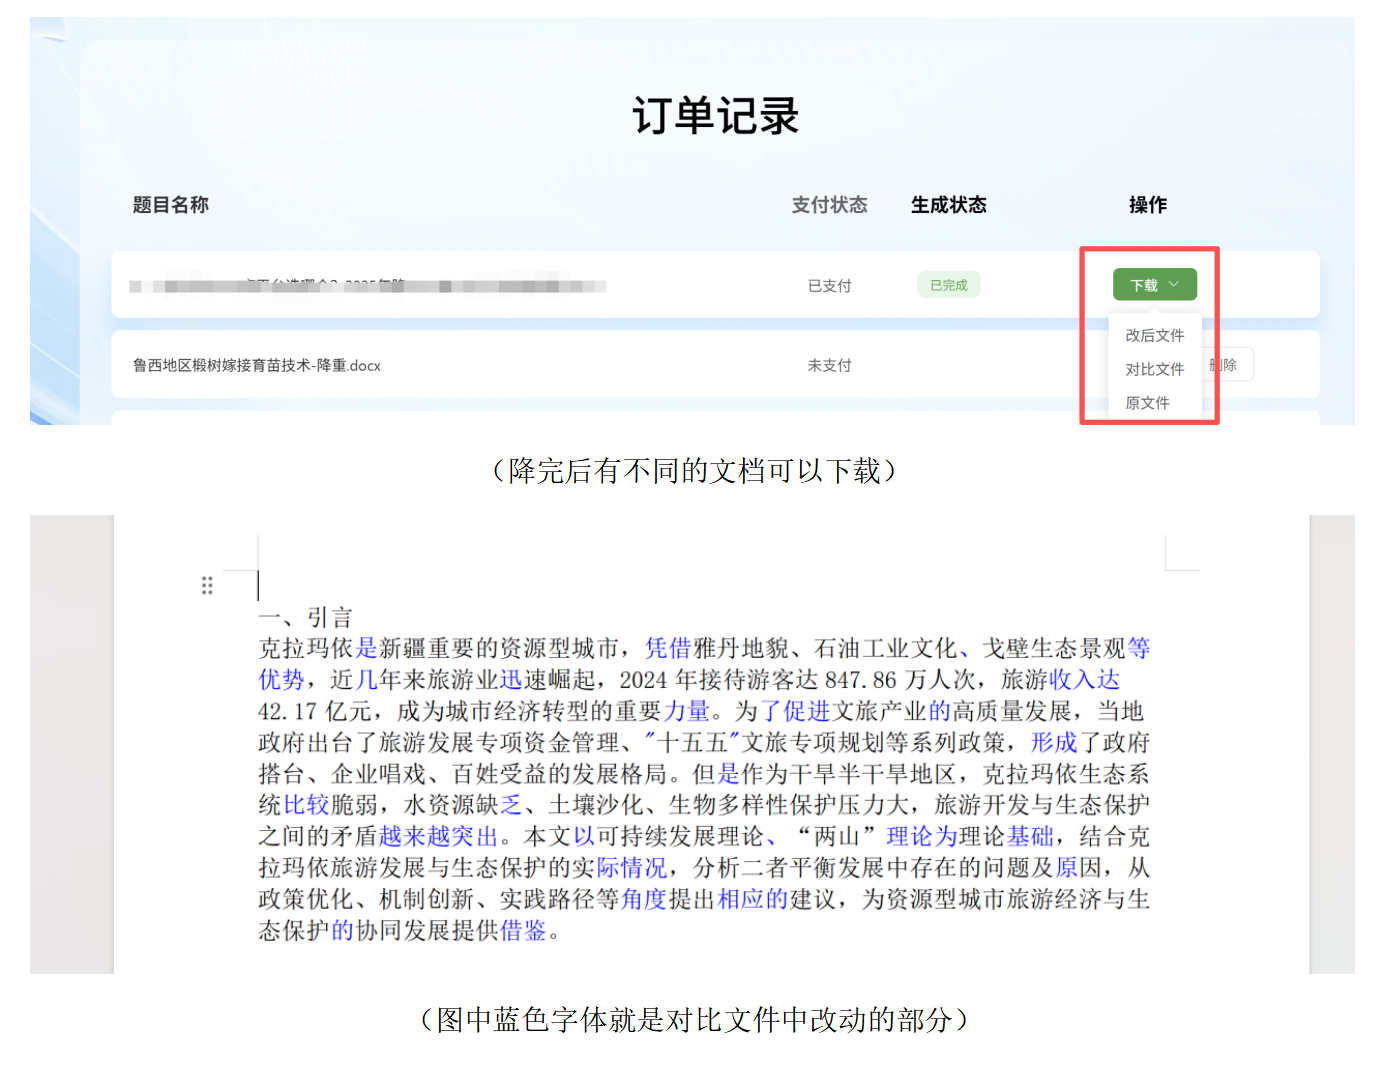Screen dimensions: 1388x1070
Task: Click the blue word 凭借 in the paragraph
Action: click(x=668, y=649)
